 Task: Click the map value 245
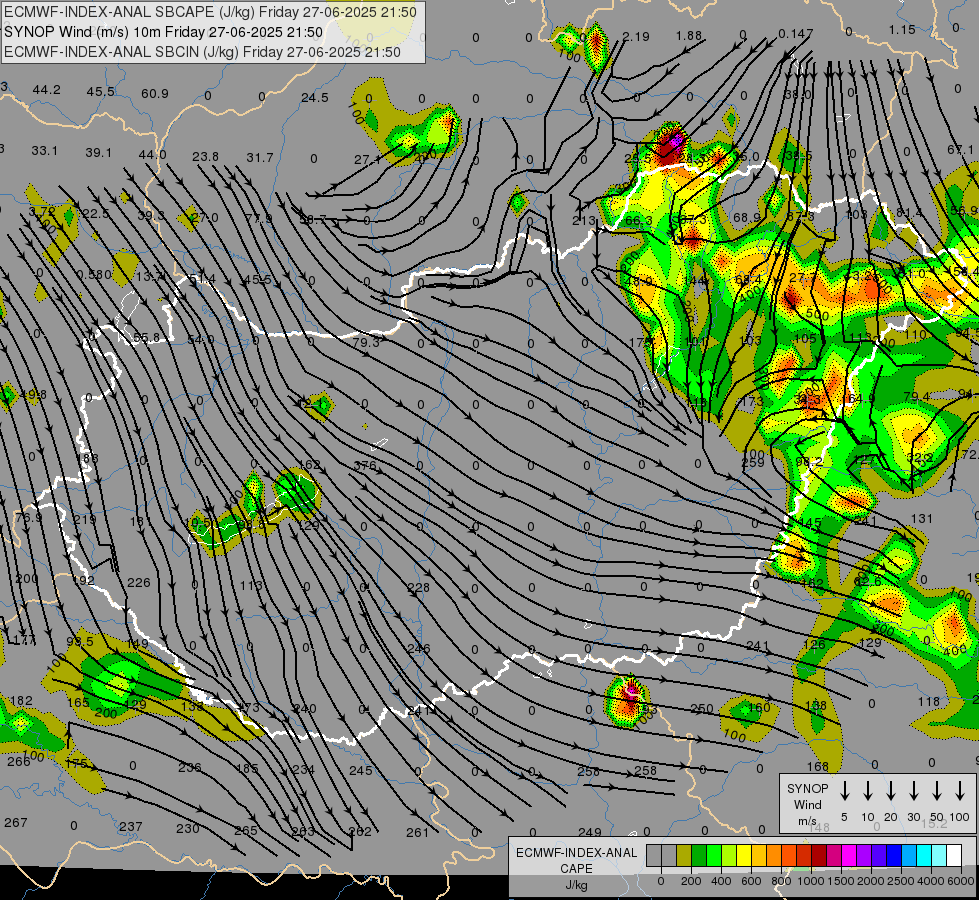[x=361, y=771]
